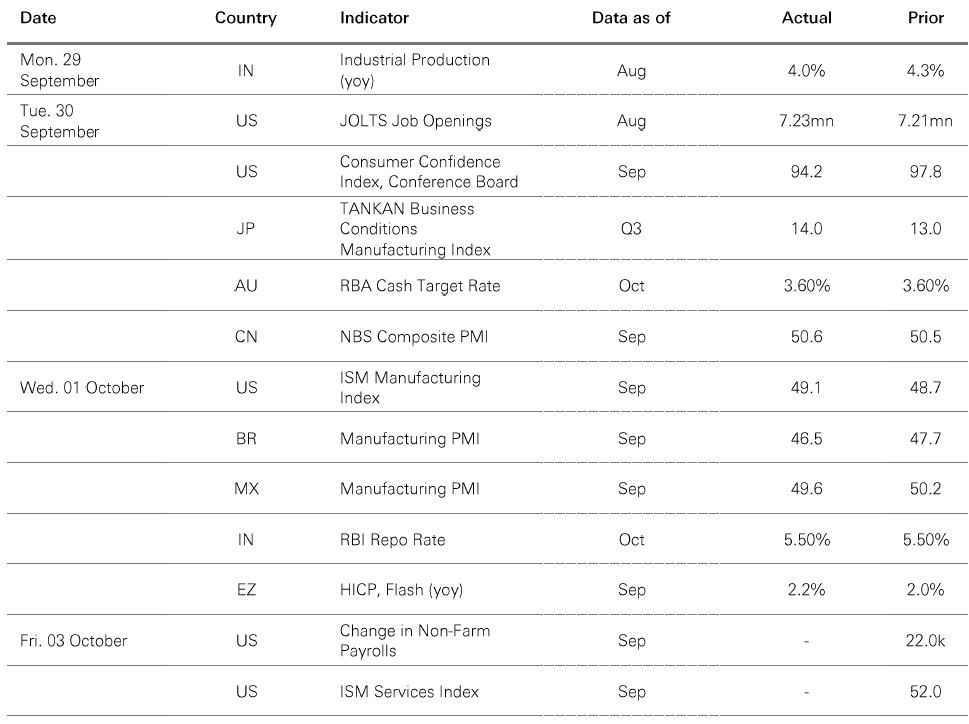Image resolution: width=969 pixels, height=724 pixels.
Task: Click the Indicator column header
Action: [x=374, y=18]
